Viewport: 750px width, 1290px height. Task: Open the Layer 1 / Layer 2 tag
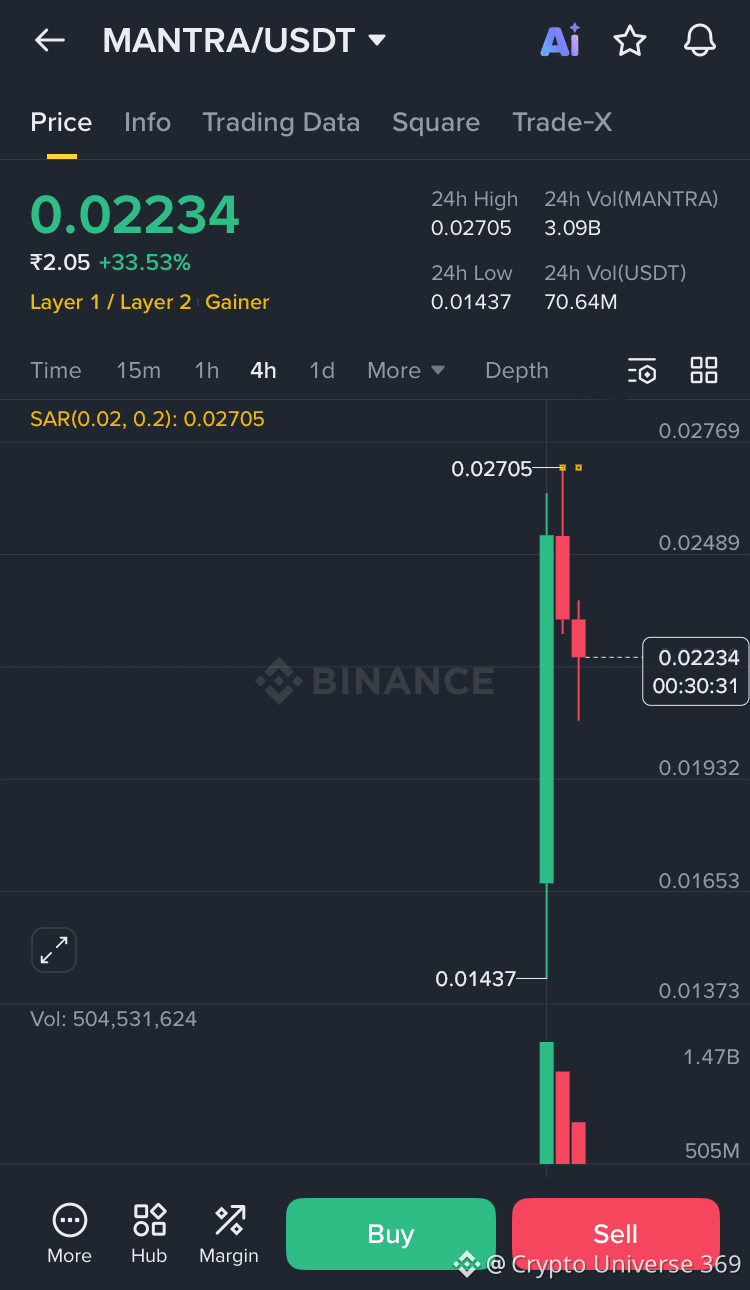pos(110,302)
